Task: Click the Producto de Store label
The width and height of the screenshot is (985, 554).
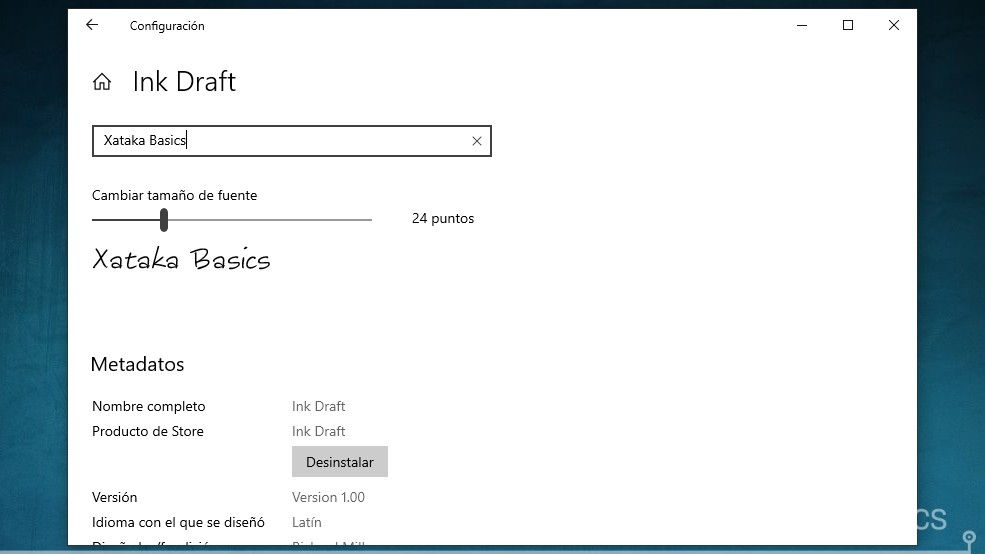Action: (148, 432)
